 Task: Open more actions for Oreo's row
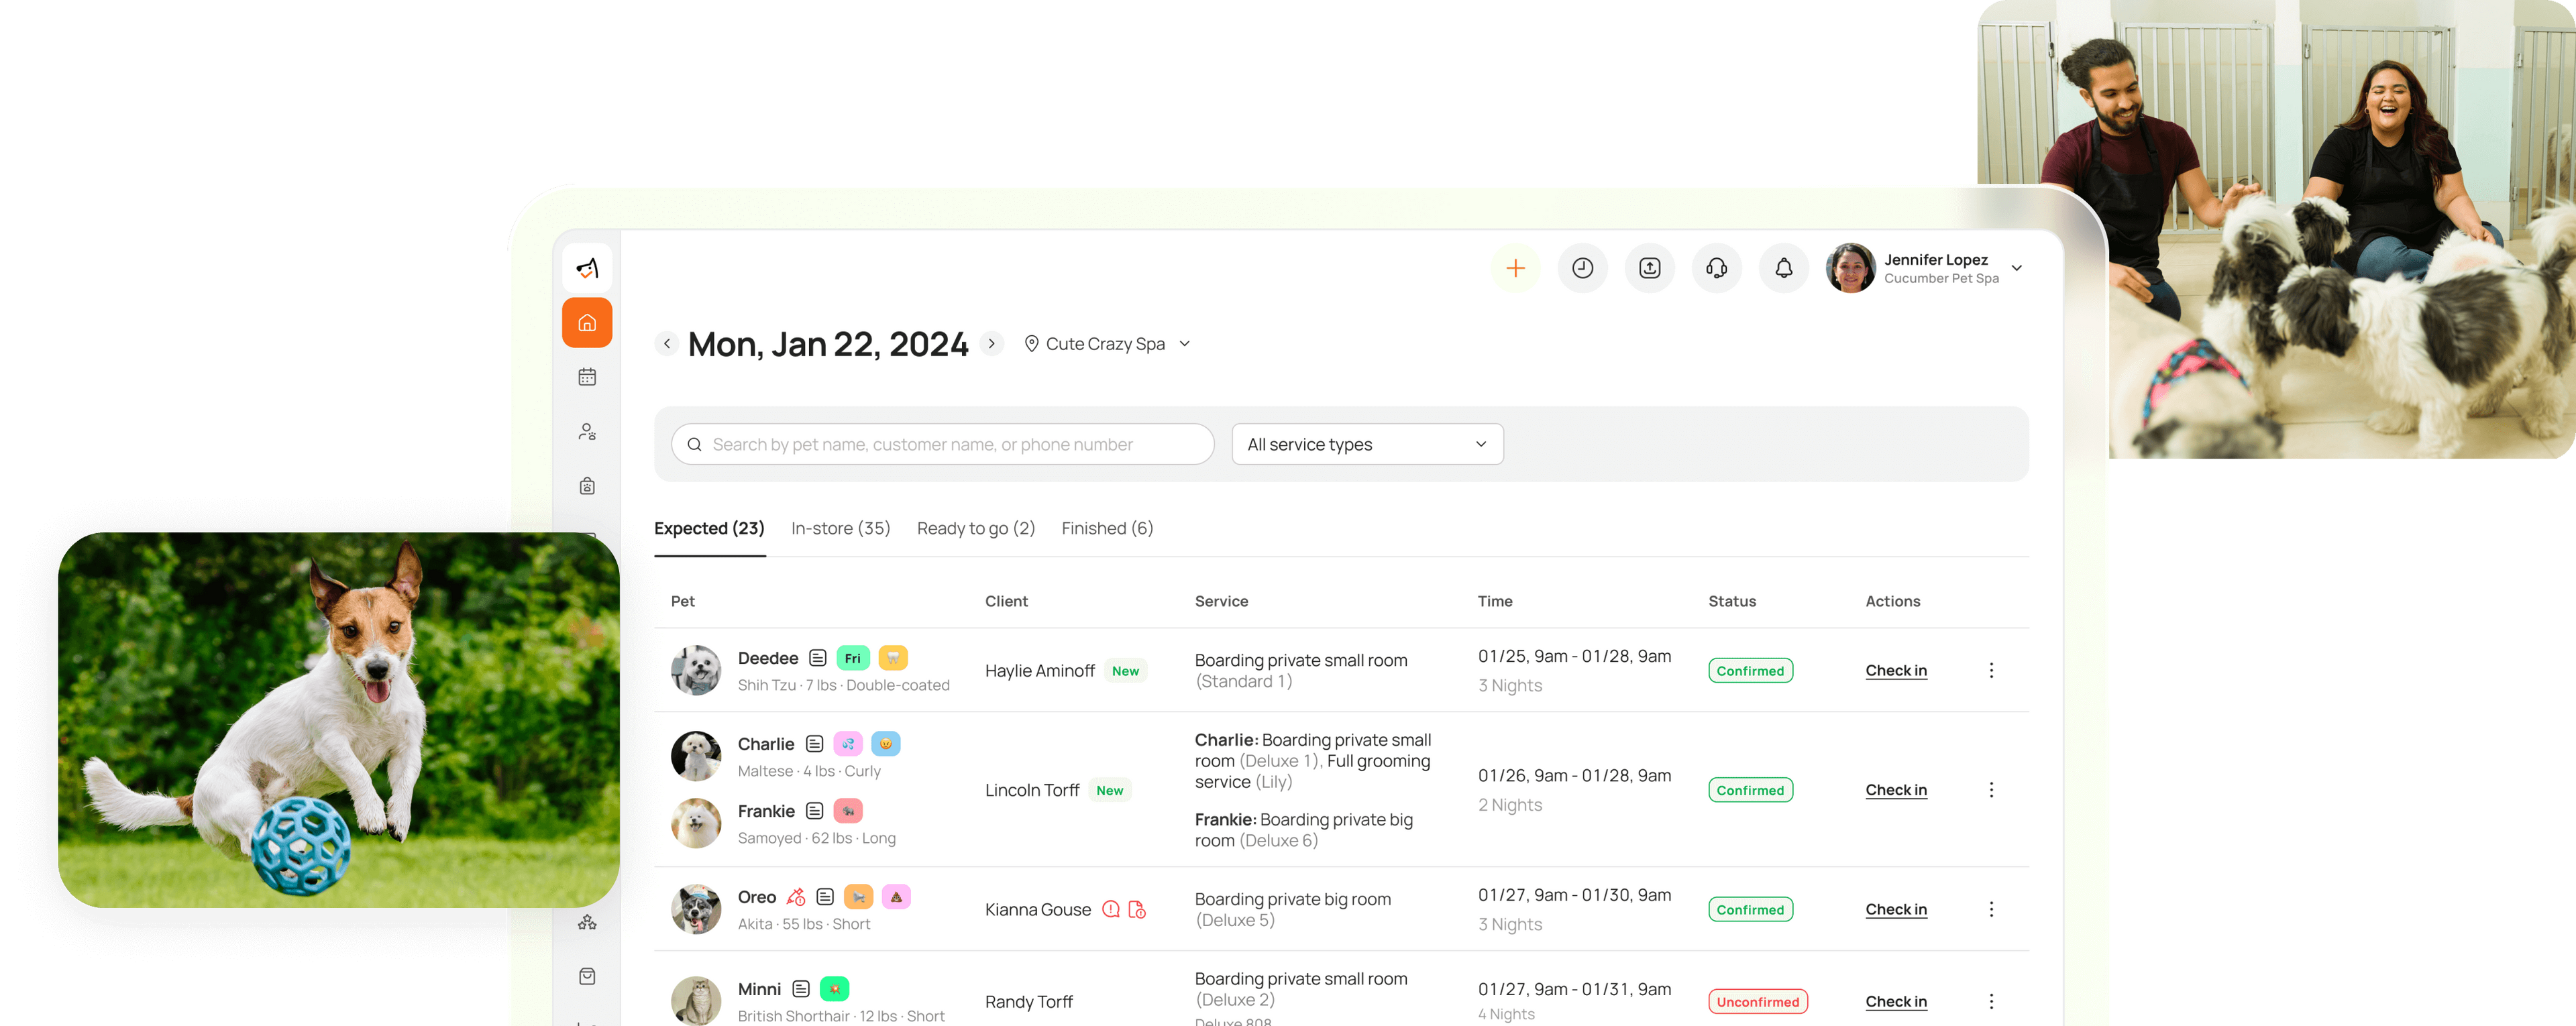click(x=1990, y=909)
